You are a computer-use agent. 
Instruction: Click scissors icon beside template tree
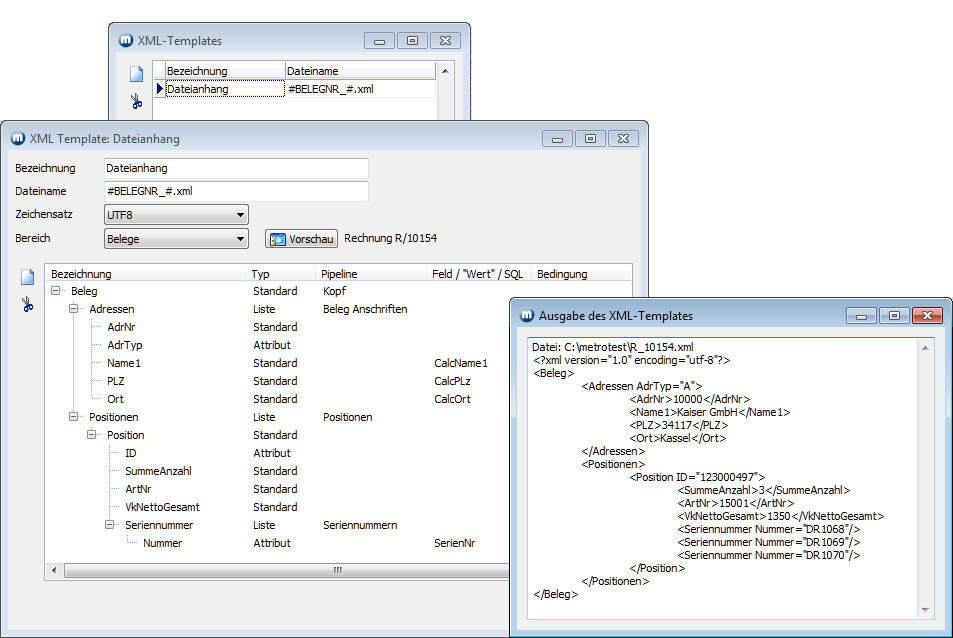click(28, 304)
